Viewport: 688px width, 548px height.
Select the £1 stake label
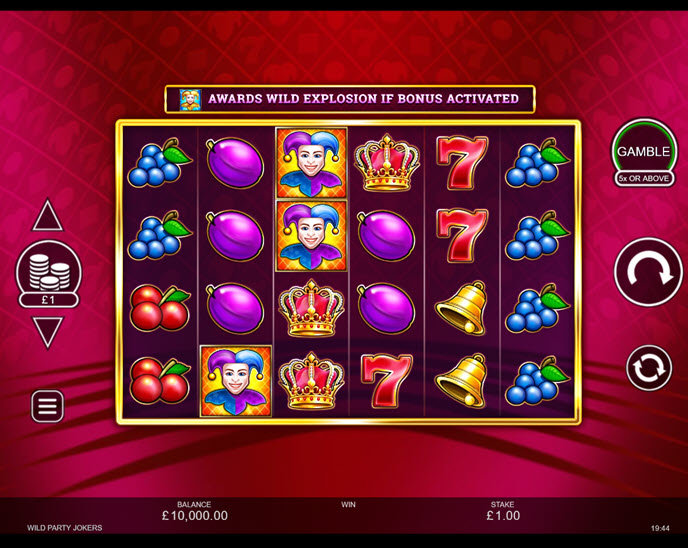(48, 300)
